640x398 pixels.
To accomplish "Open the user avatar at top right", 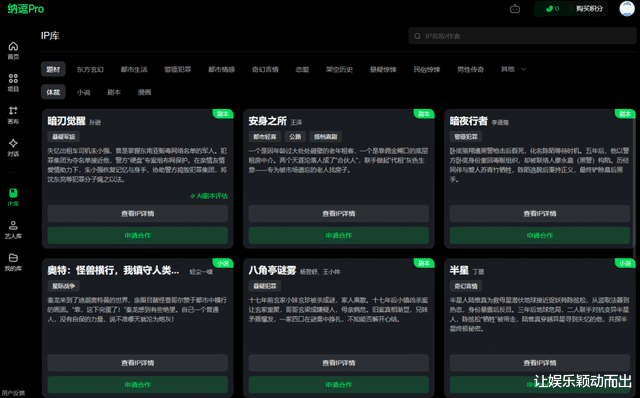I will pos(627,9).
